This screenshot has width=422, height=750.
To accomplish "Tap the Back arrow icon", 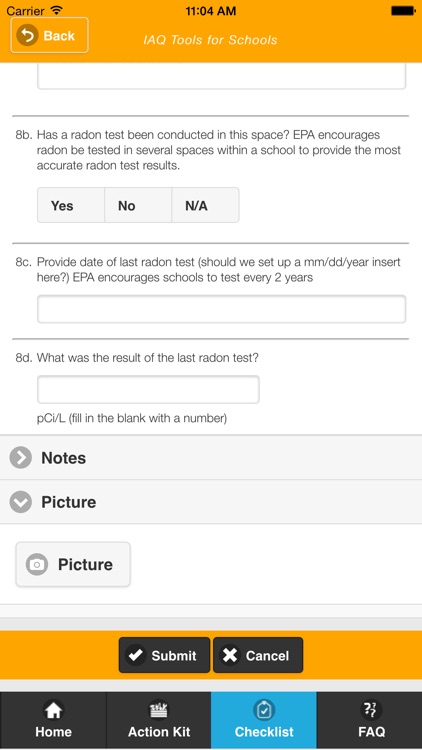I will point(27,35).
